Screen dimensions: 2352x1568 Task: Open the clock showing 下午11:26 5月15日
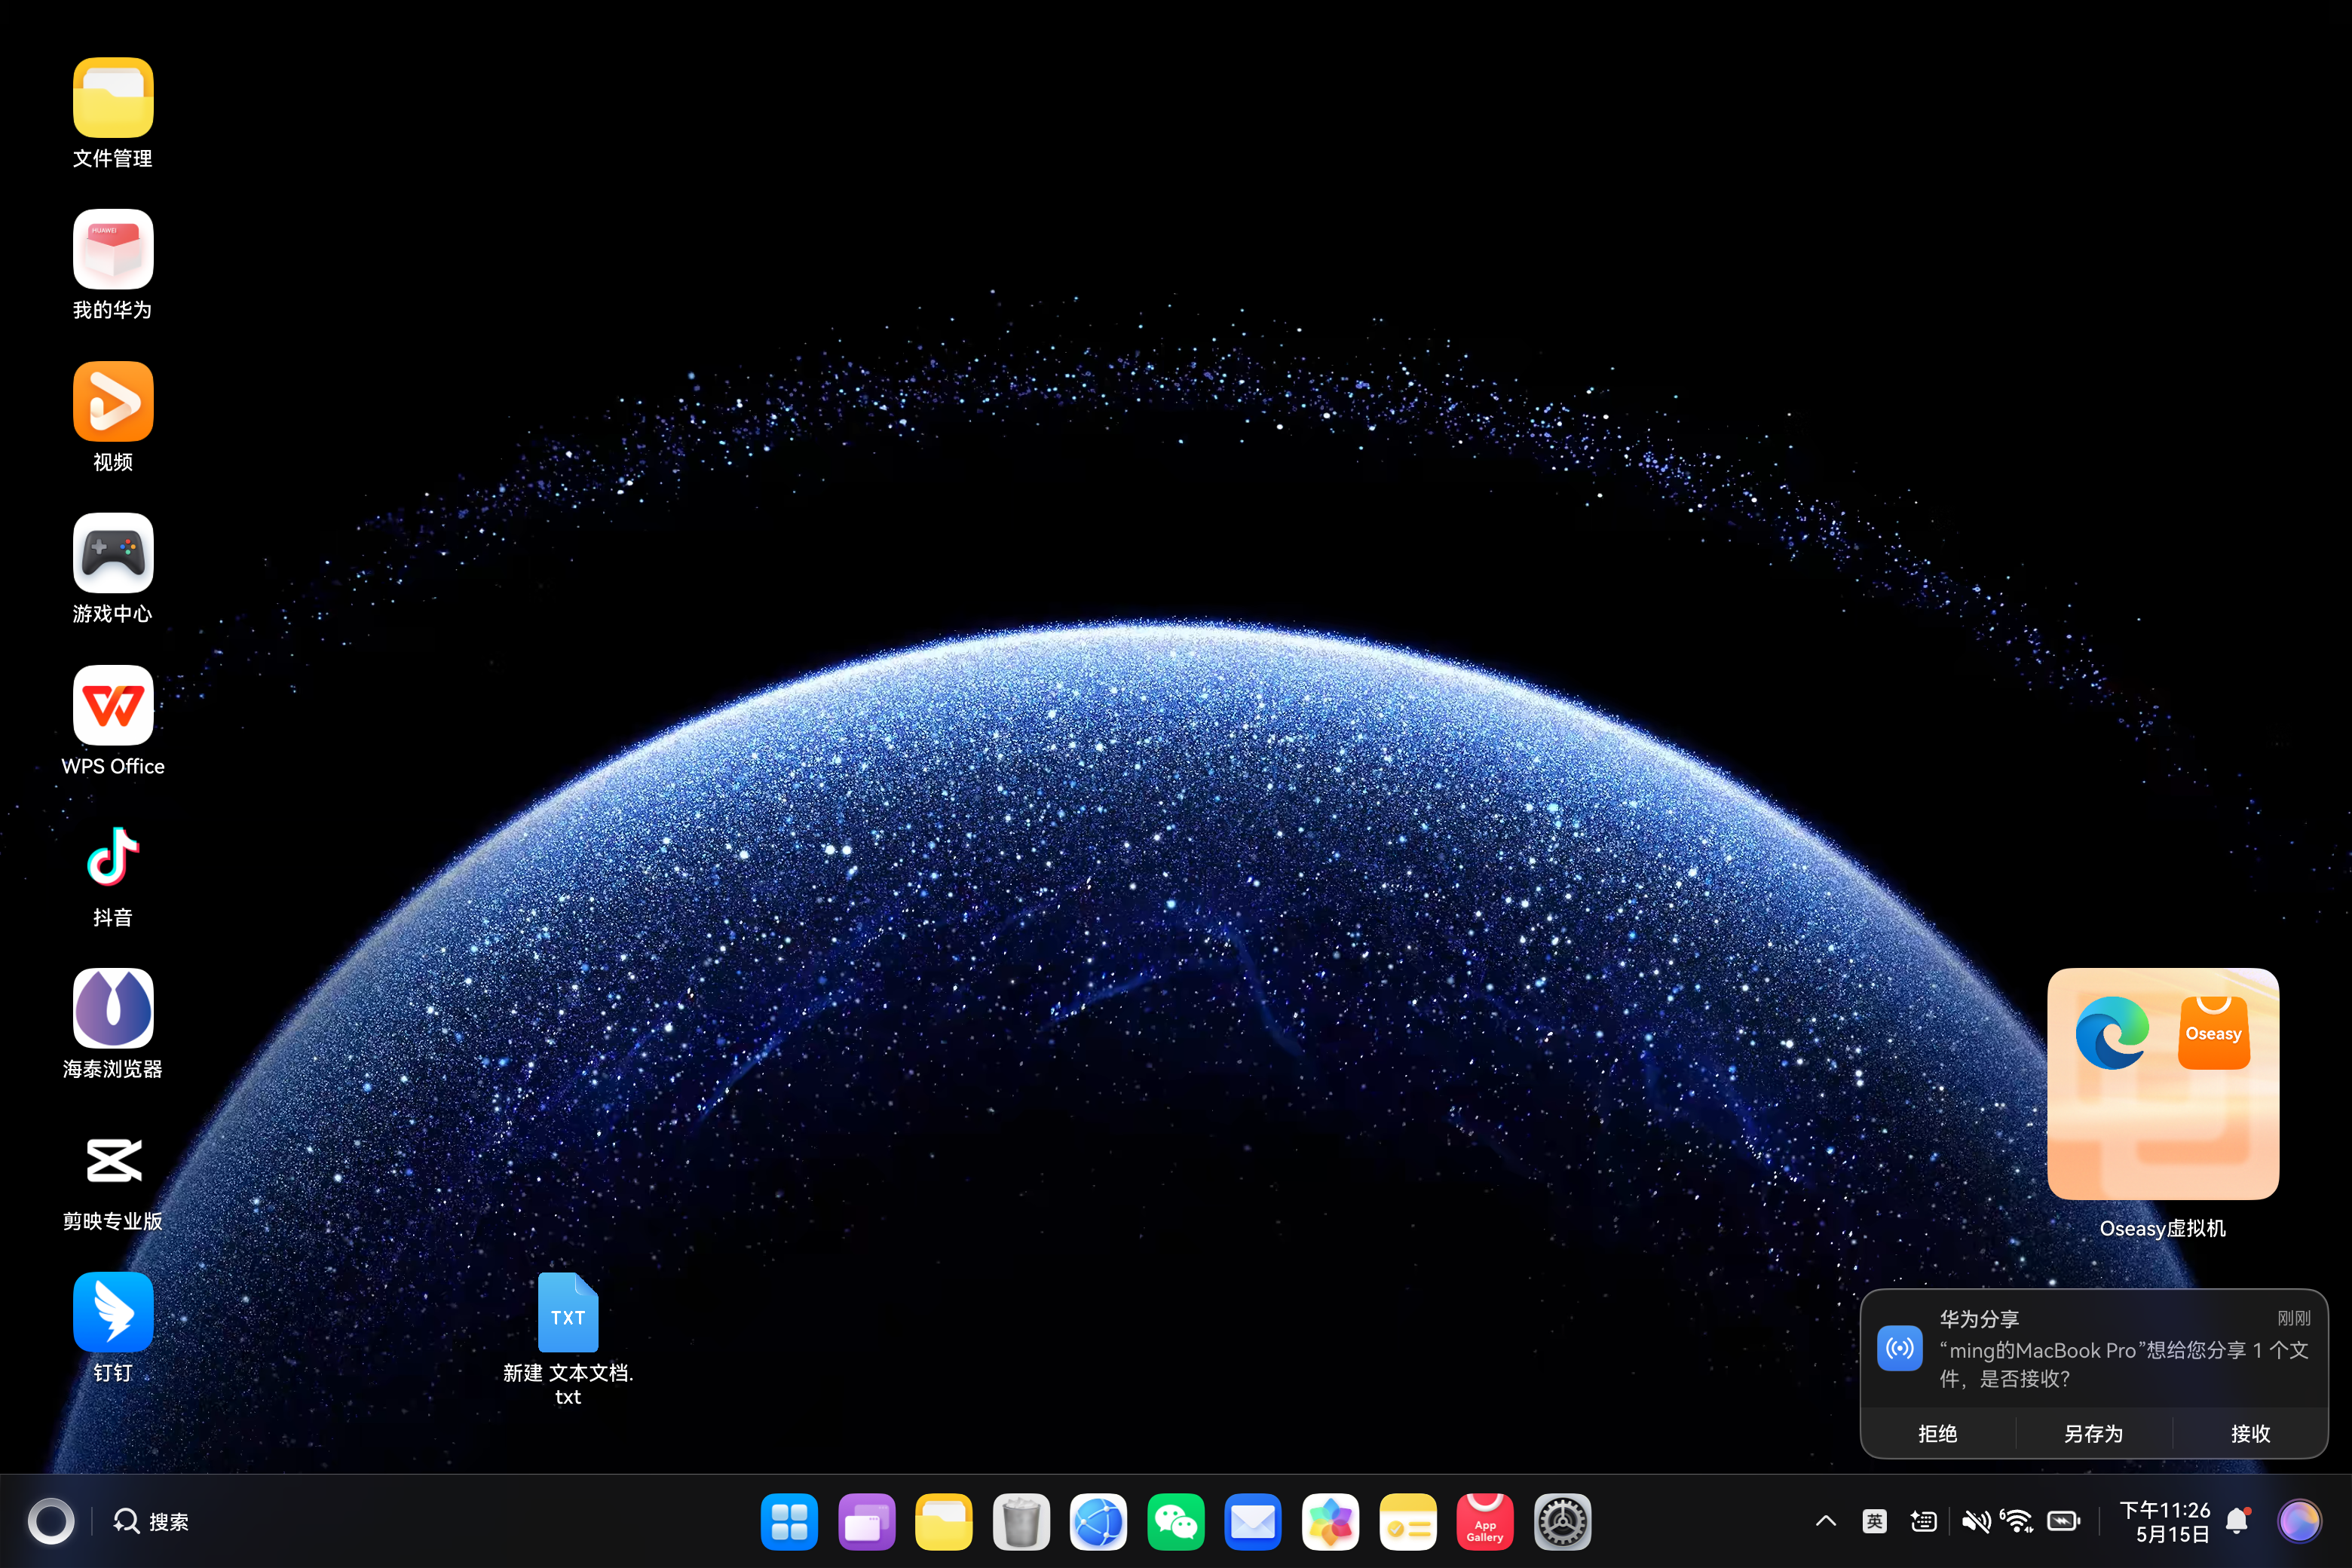[2165, 1522]
